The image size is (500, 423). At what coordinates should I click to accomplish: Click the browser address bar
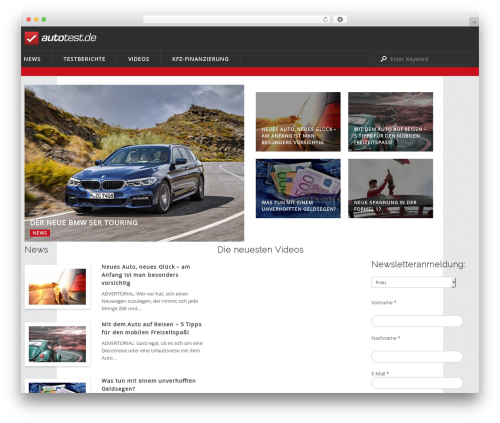237,19
